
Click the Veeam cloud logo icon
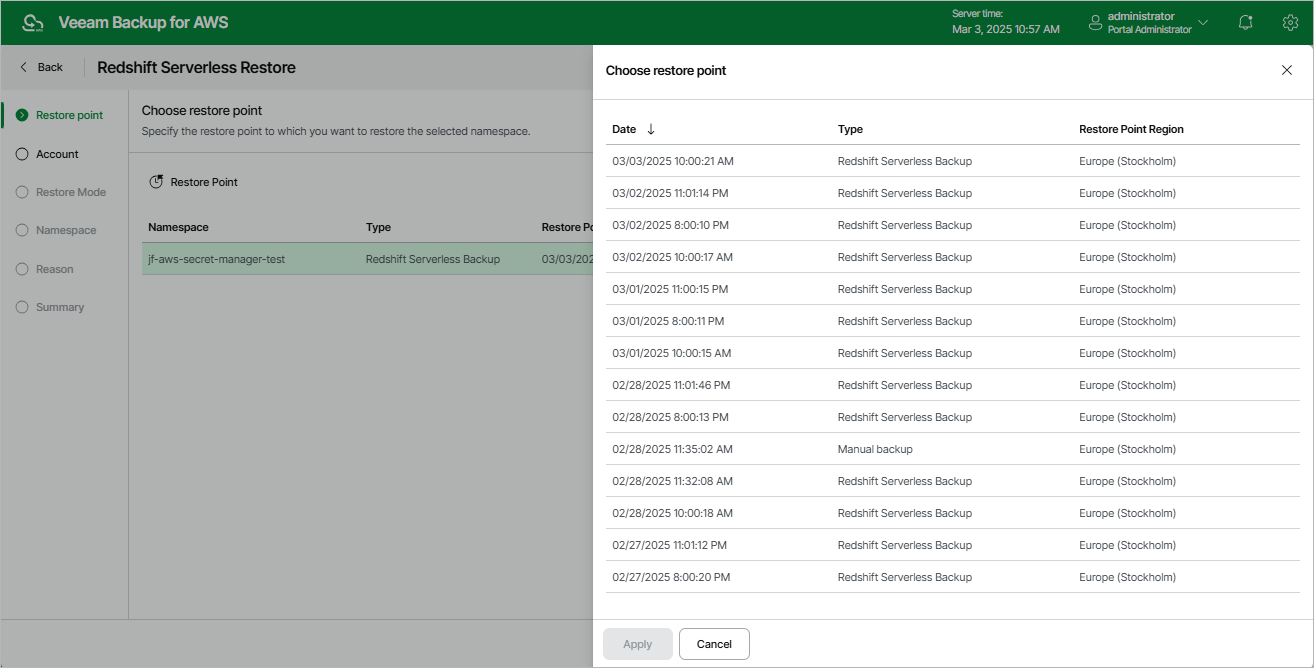(33, 23)
